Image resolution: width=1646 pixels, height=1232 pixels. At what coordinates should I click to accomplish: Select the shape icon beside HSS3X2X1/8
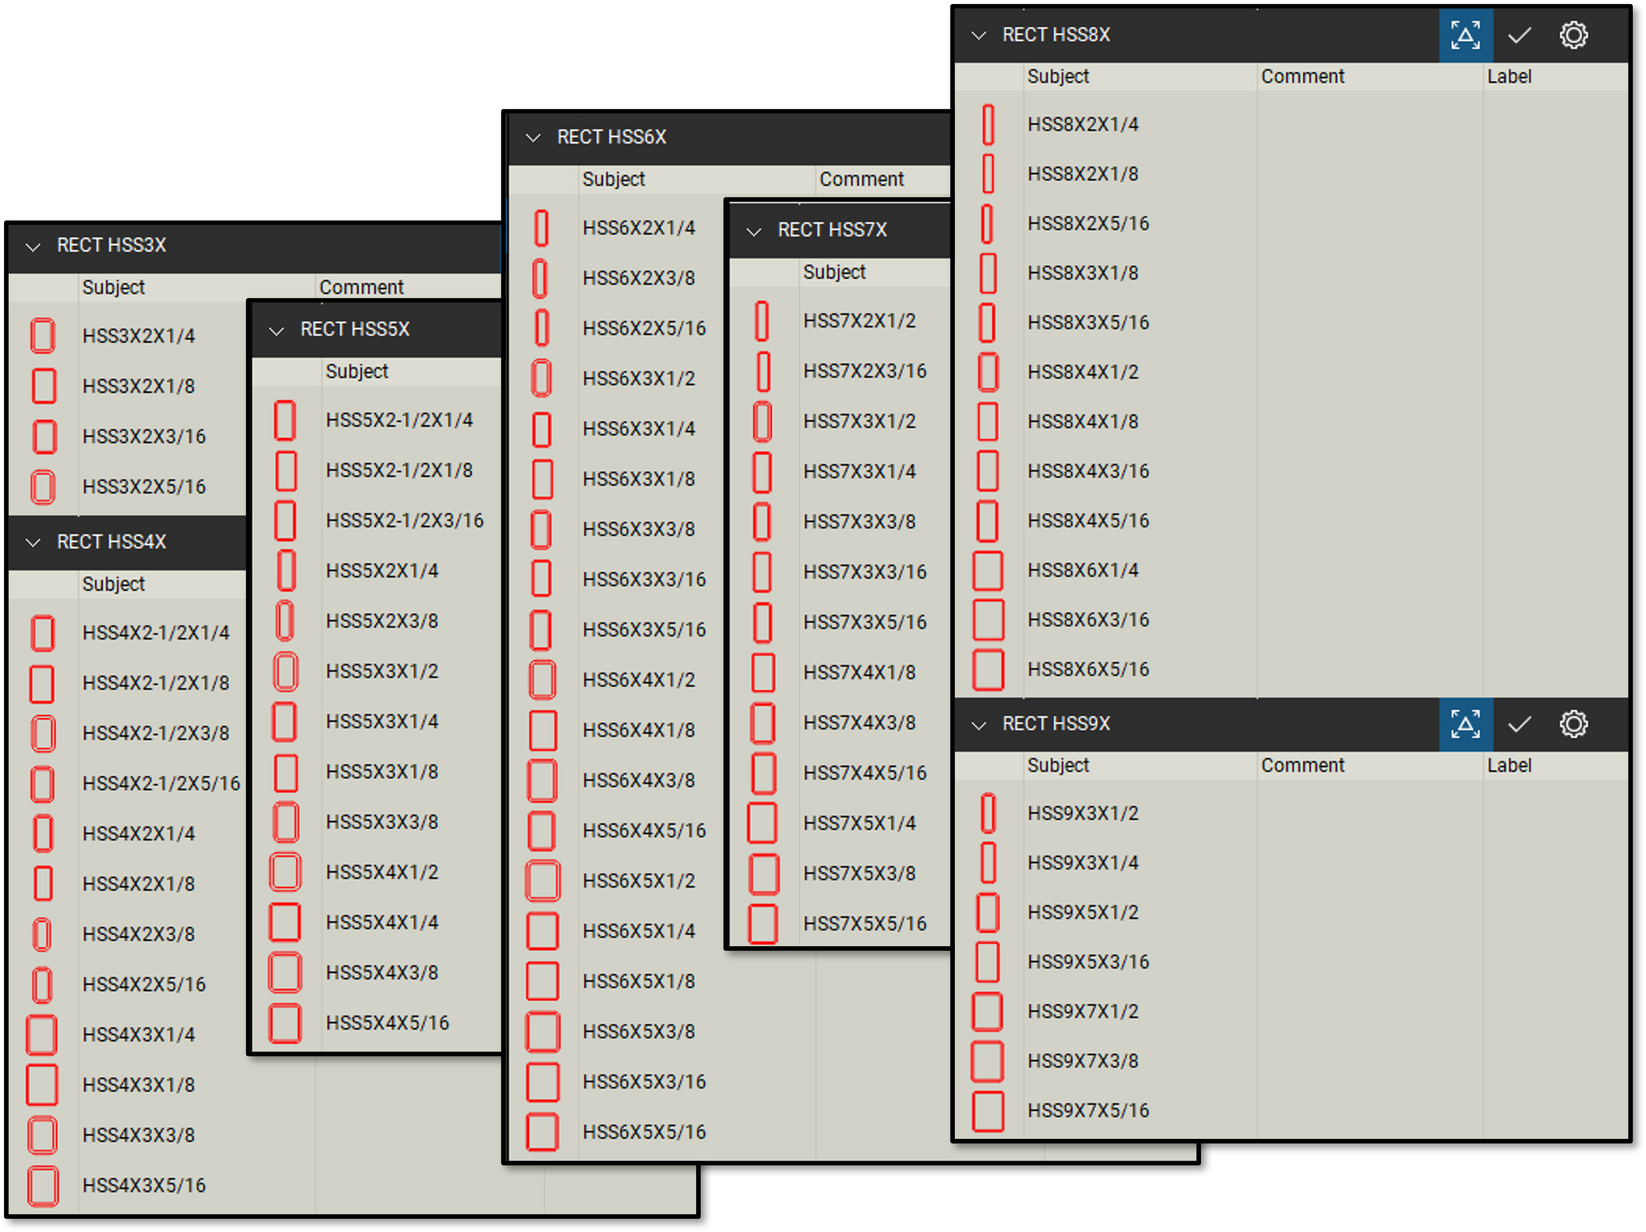pos(43,386)
